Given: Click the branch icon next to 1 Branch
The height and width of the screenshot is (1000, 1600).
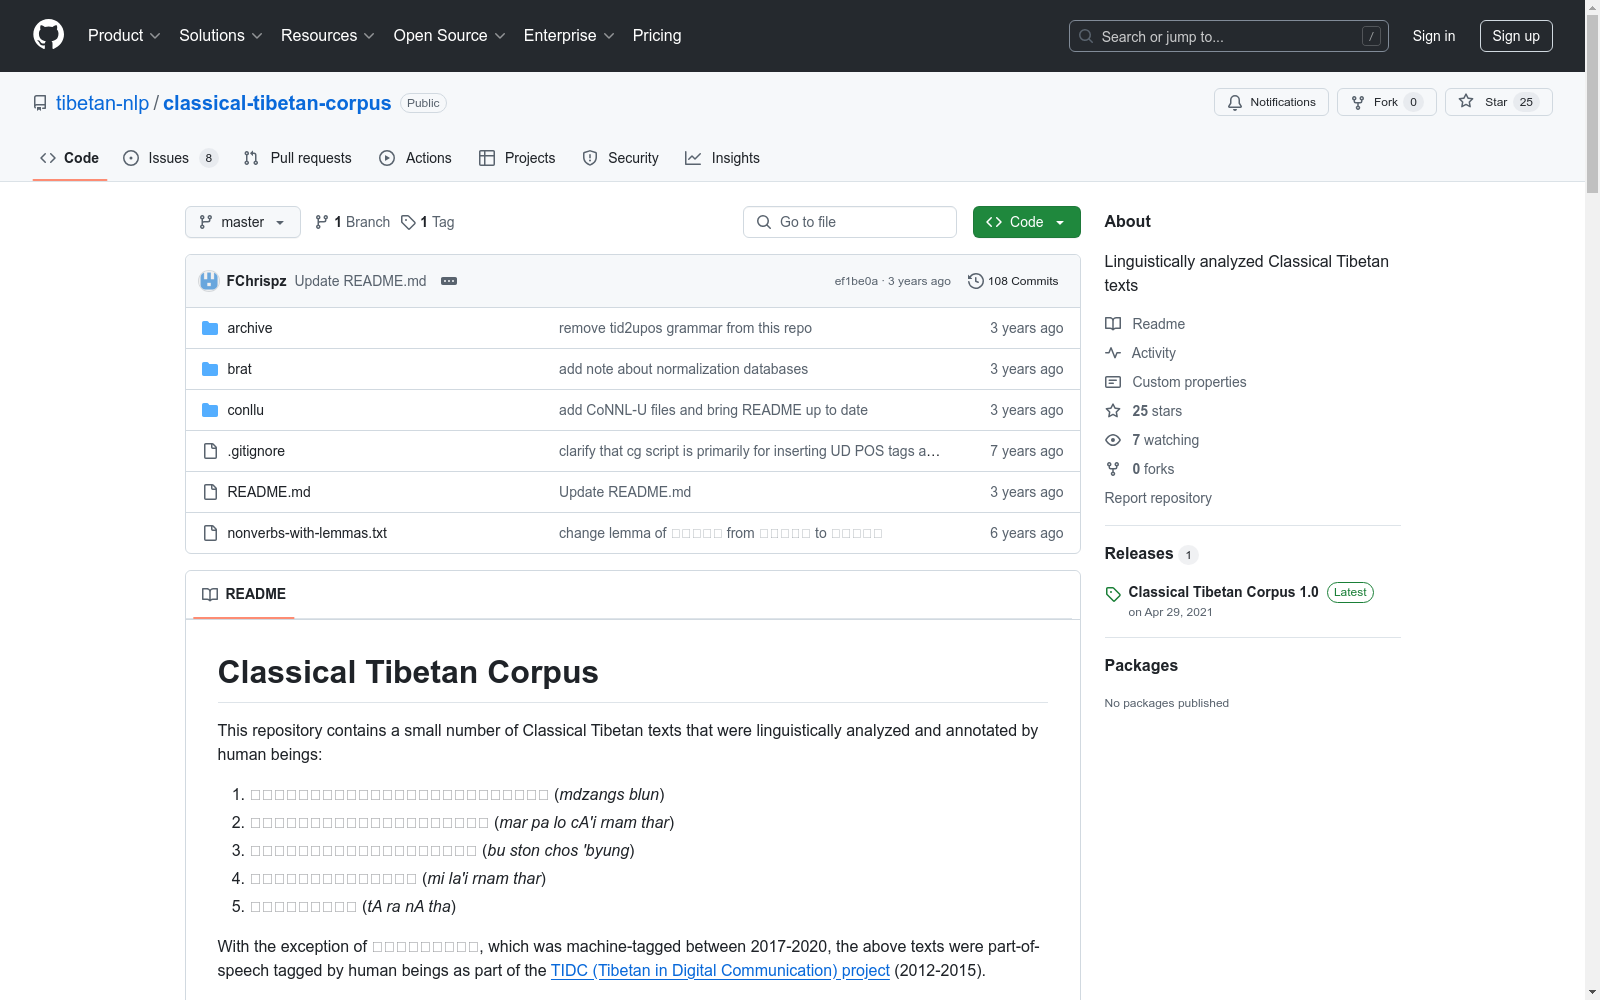Looking at the screenshot, I should click(322, 222).
